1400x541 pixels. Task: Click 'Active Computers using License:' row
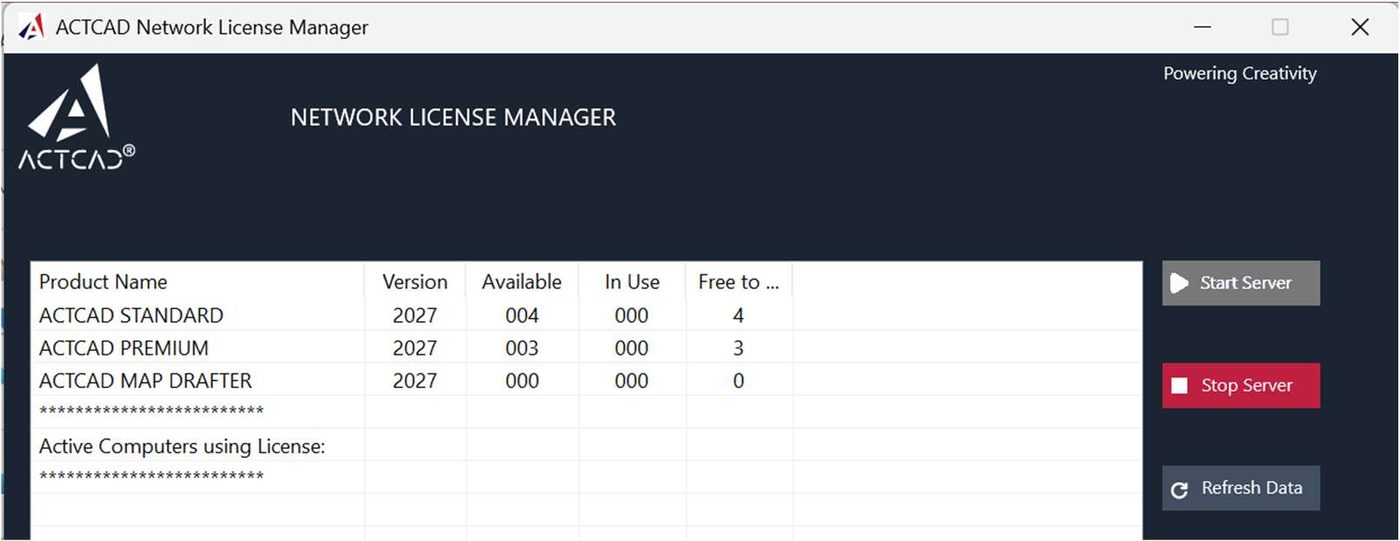586,446
